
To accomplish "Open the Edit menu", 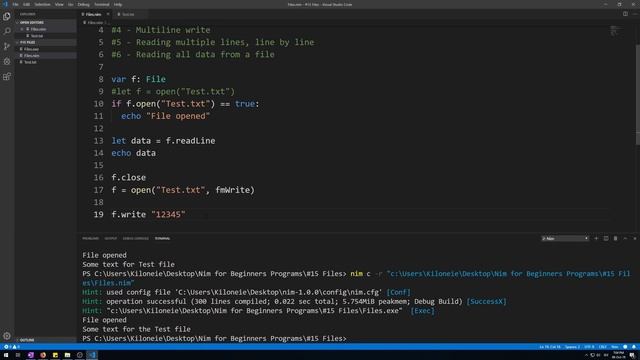I will 27,4.
